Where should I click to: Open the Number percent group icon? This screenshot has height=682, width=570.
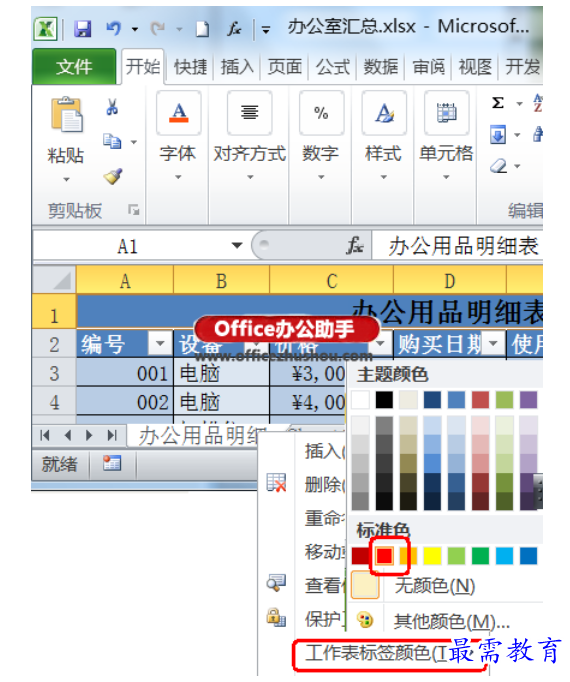321,113
